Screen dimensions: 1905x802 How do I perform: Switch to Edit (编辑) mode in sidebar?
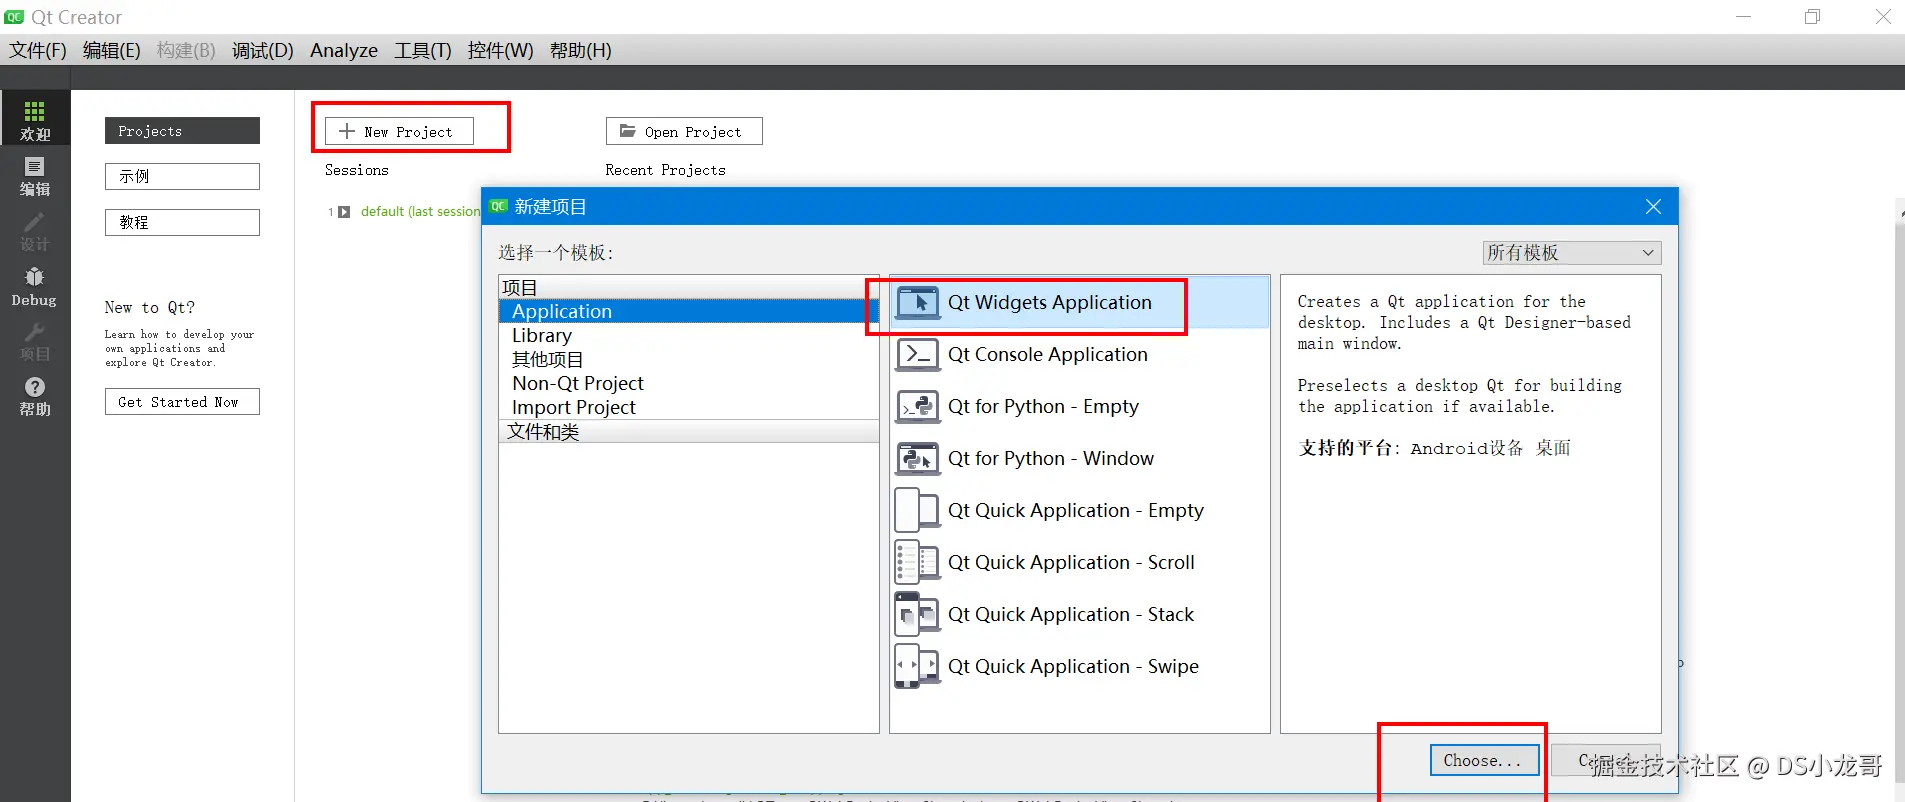(x=35, y=176)
